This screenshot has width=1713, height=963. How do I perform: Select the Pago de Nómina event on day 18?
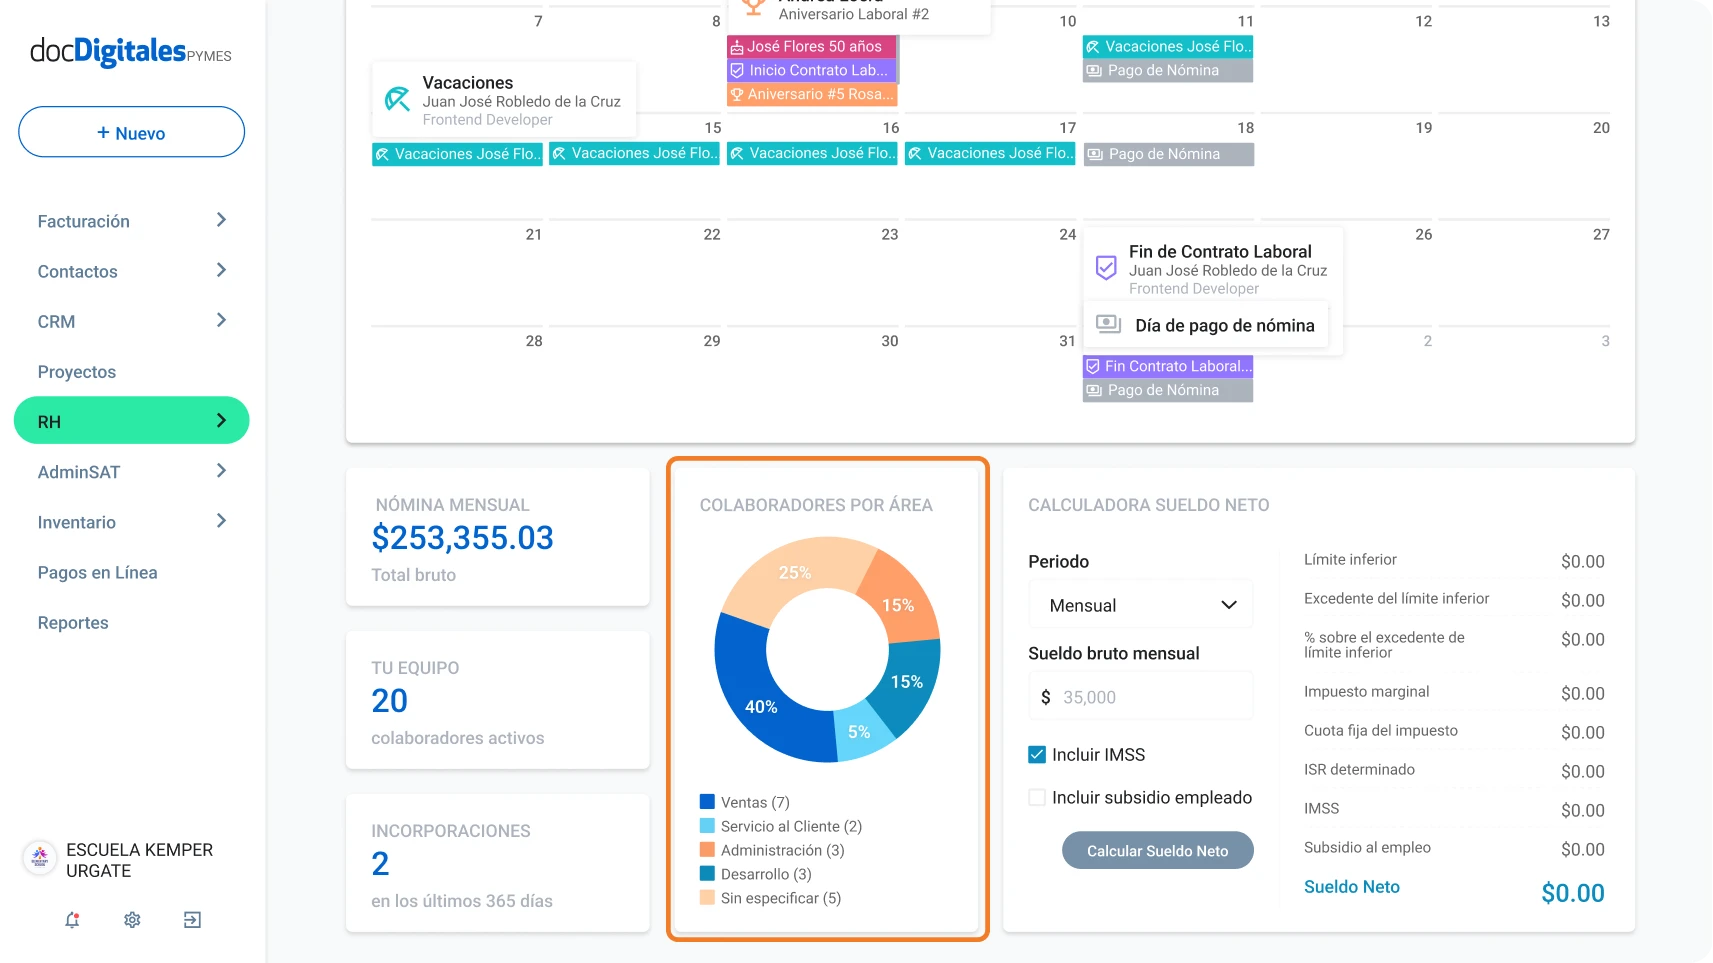(1169, 154)
